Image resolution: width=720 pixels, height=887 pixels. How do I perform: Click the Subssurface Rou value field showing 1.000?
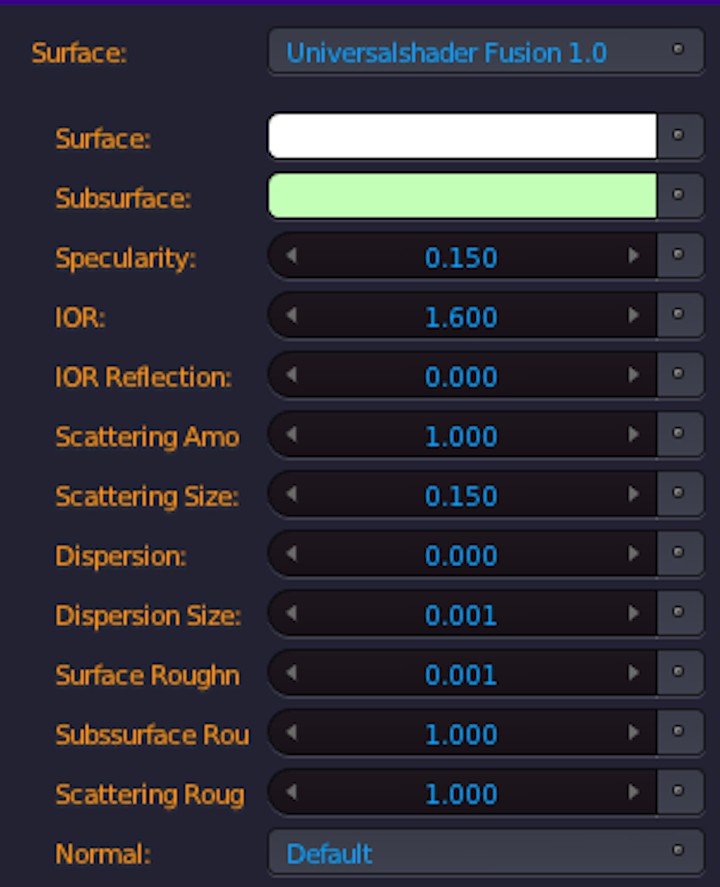[460, 733]
